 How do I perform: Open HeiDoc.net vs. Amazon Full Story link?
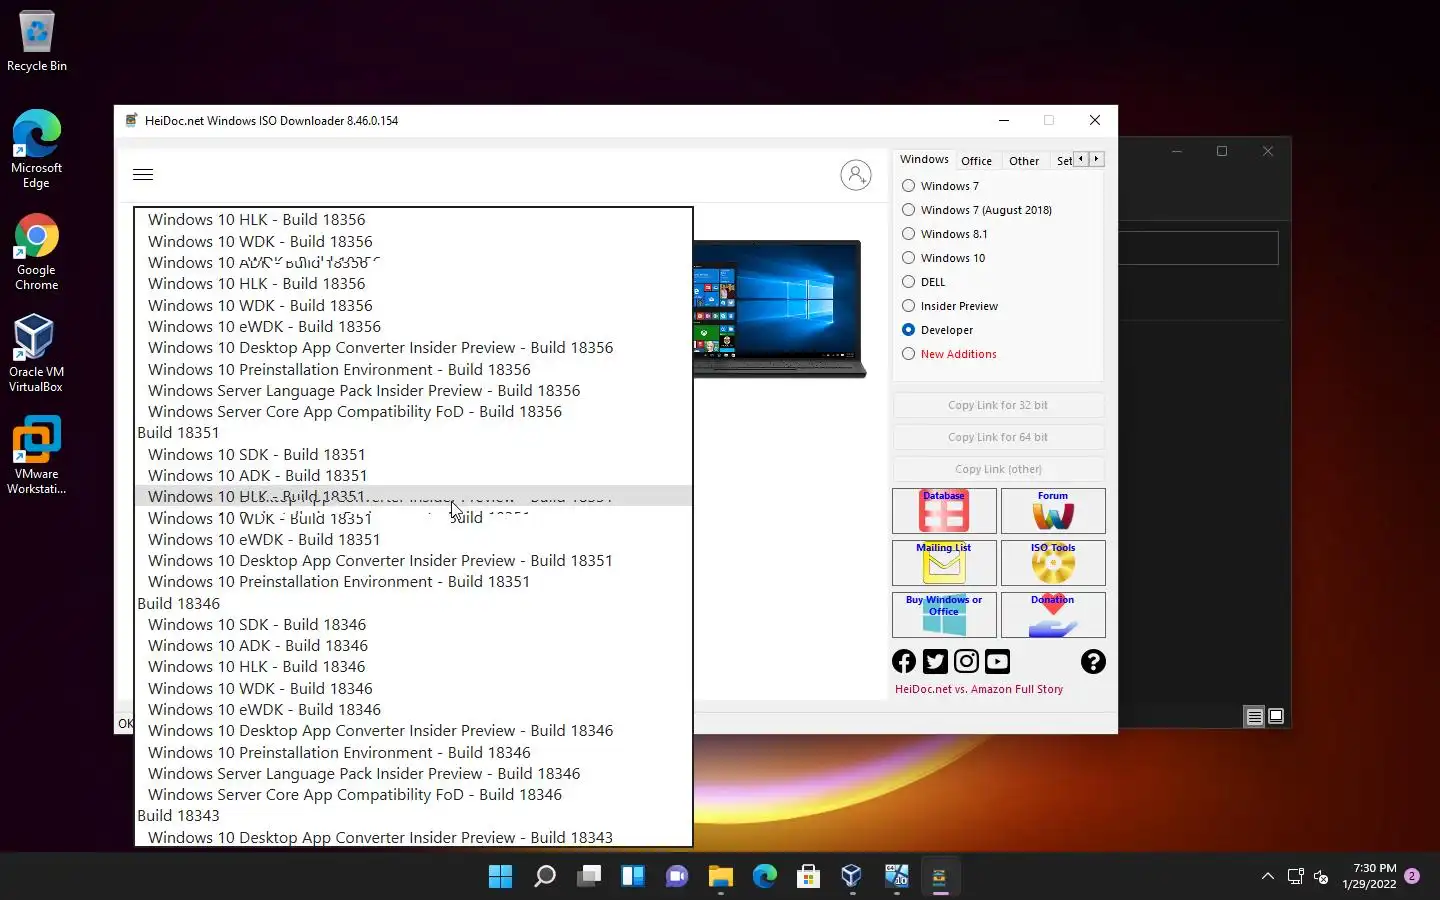coord(979,689)
